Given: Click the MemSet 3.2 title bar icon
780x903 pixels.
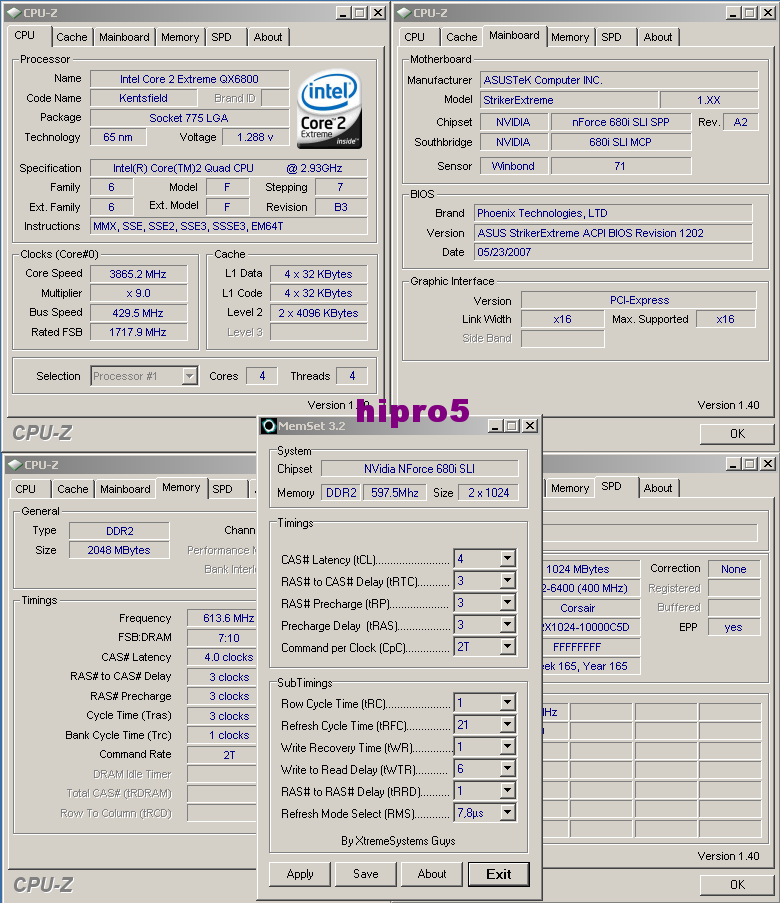Looking at the screenshot, I should pyautogui.click(x=268, y=426).
